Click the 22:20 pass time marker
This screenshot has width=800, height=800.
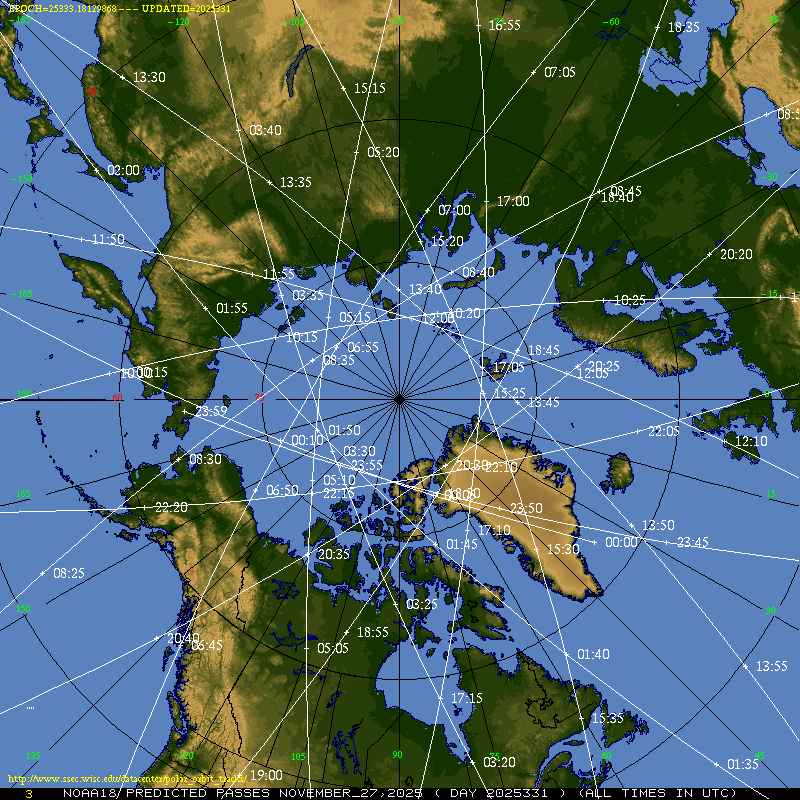tap(171, 507)
